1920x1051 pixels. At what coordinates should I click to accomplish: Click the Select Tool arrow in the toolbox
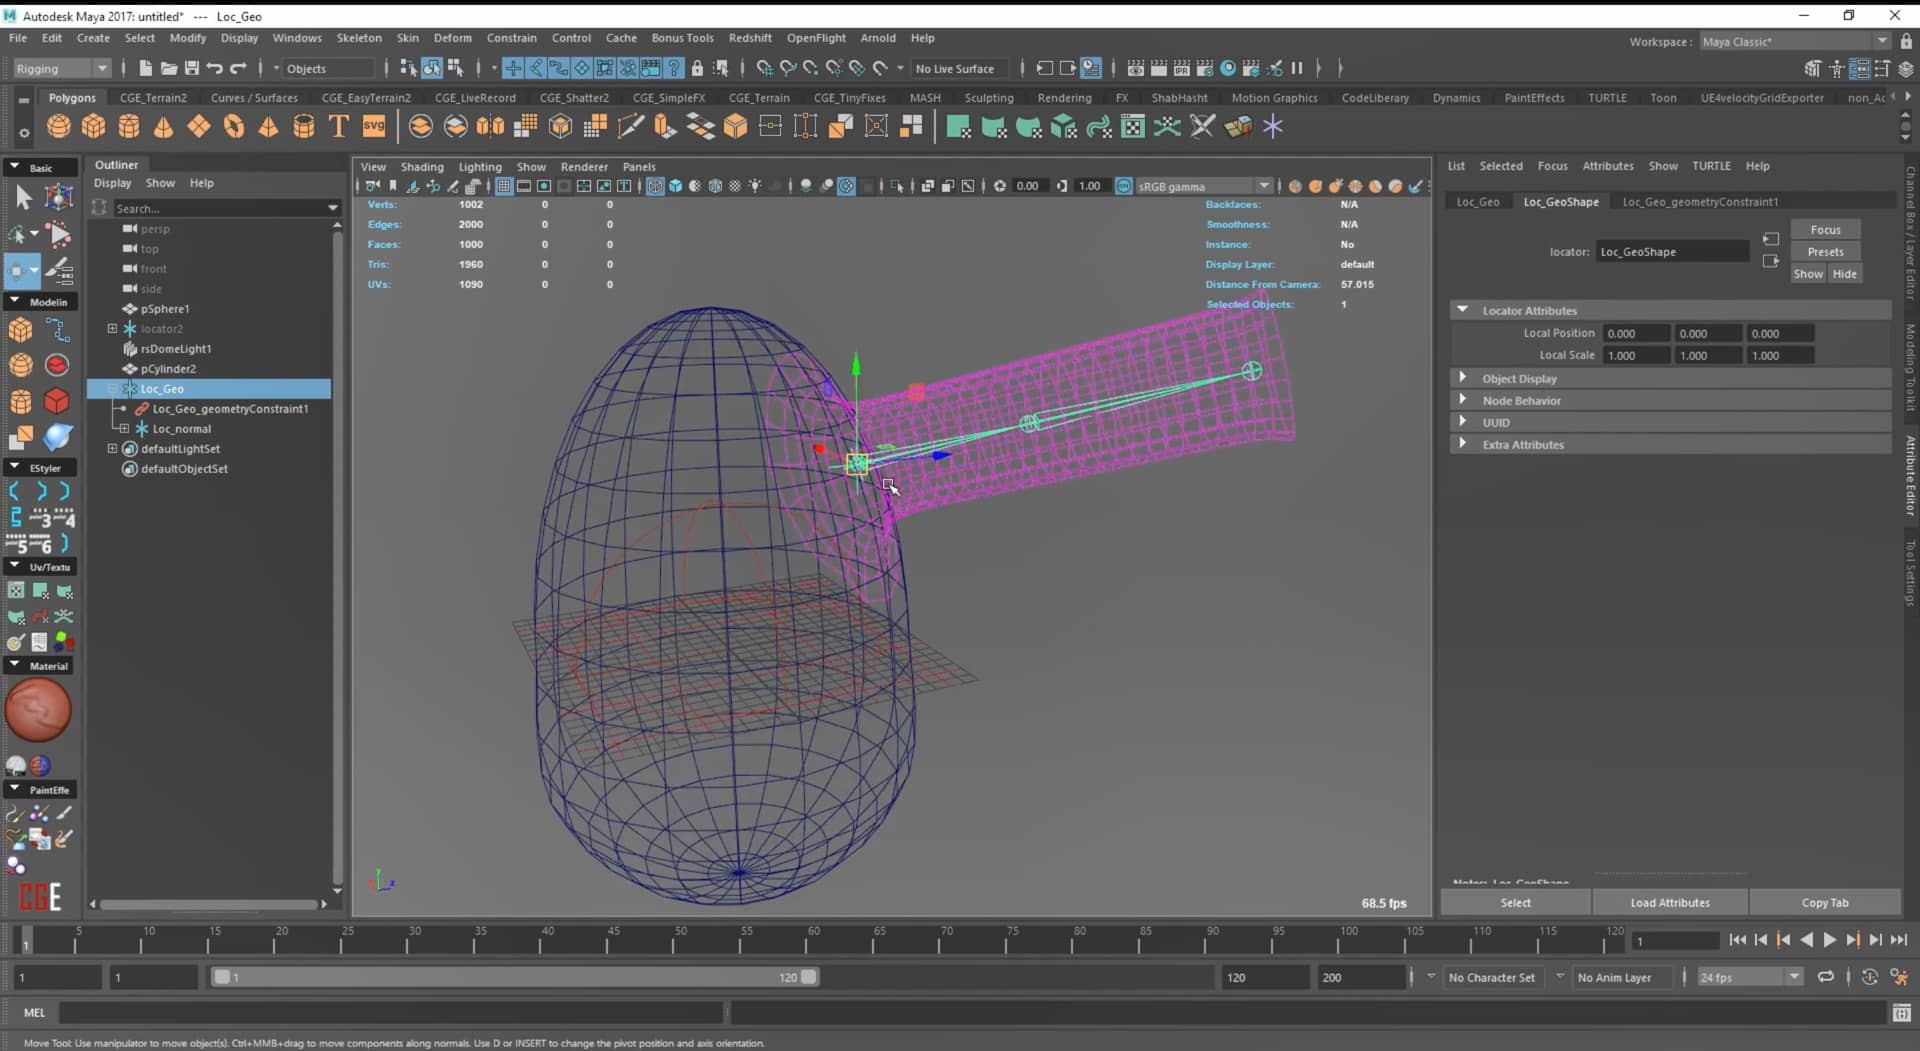pyautogui.click(x=23, y=197)
